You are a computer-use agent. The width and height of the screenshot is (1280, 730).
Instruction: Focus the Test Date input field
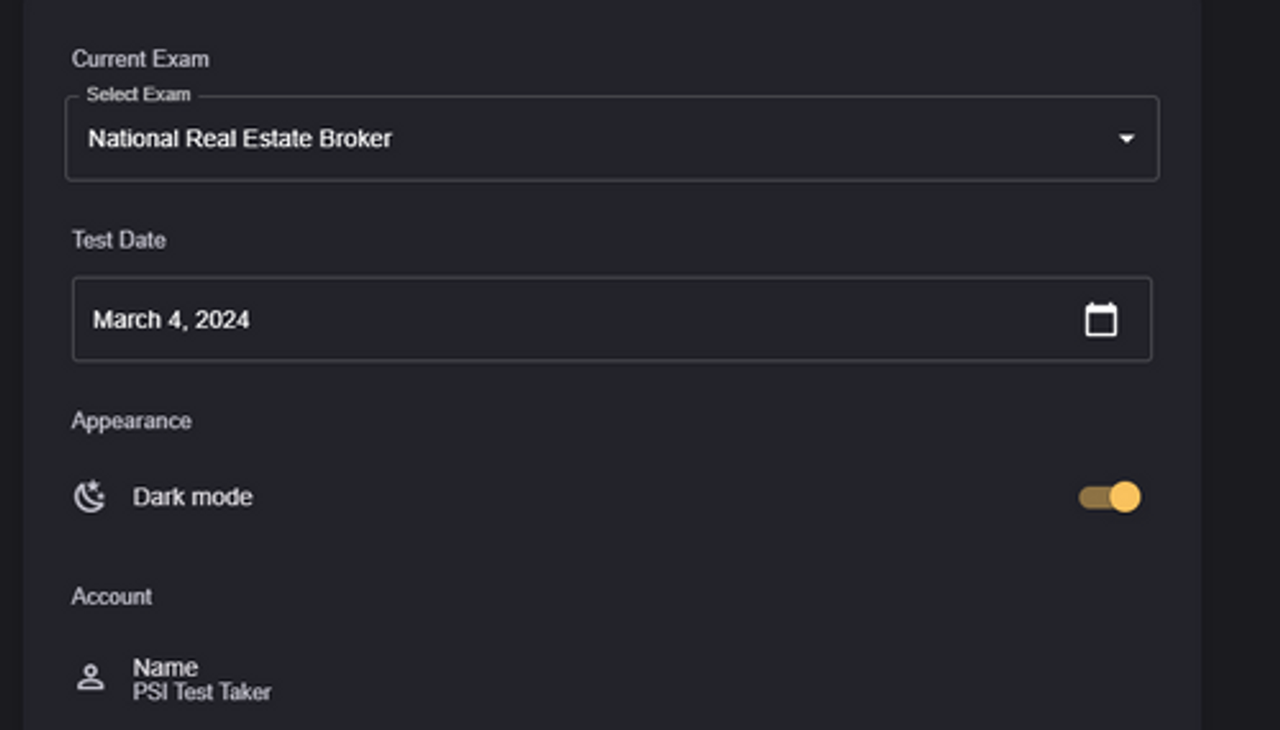point(600,320)
